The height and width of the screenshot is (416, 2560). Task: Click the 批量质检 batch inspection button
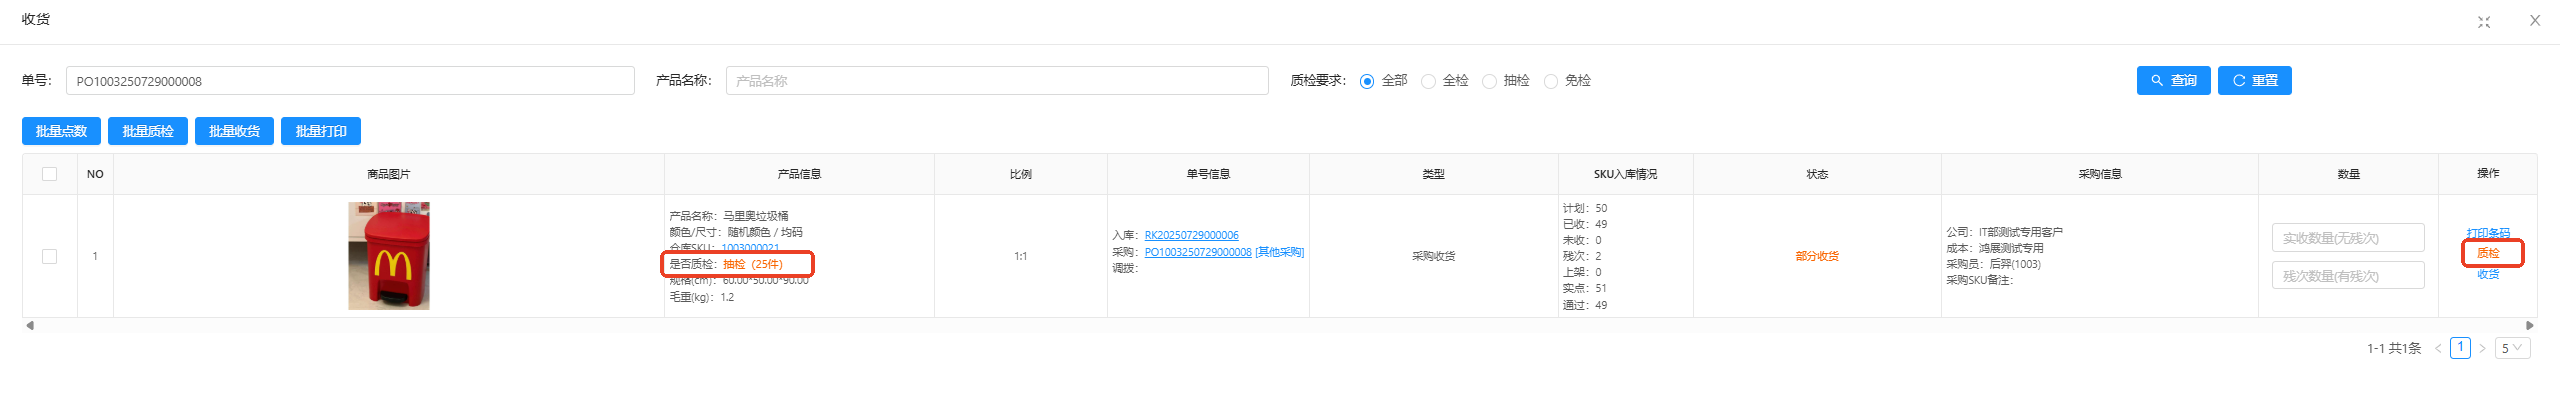point(148,131)
